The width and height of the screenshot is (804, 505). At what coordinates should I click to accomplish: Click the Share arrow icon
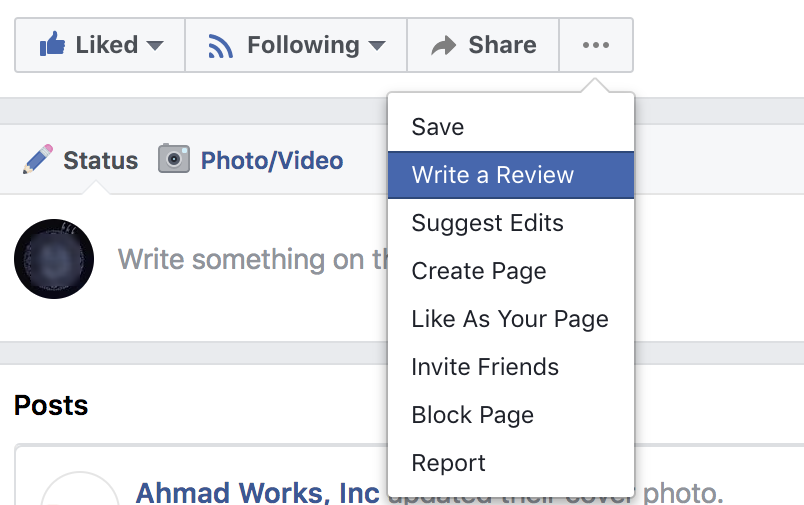(443, 45)
